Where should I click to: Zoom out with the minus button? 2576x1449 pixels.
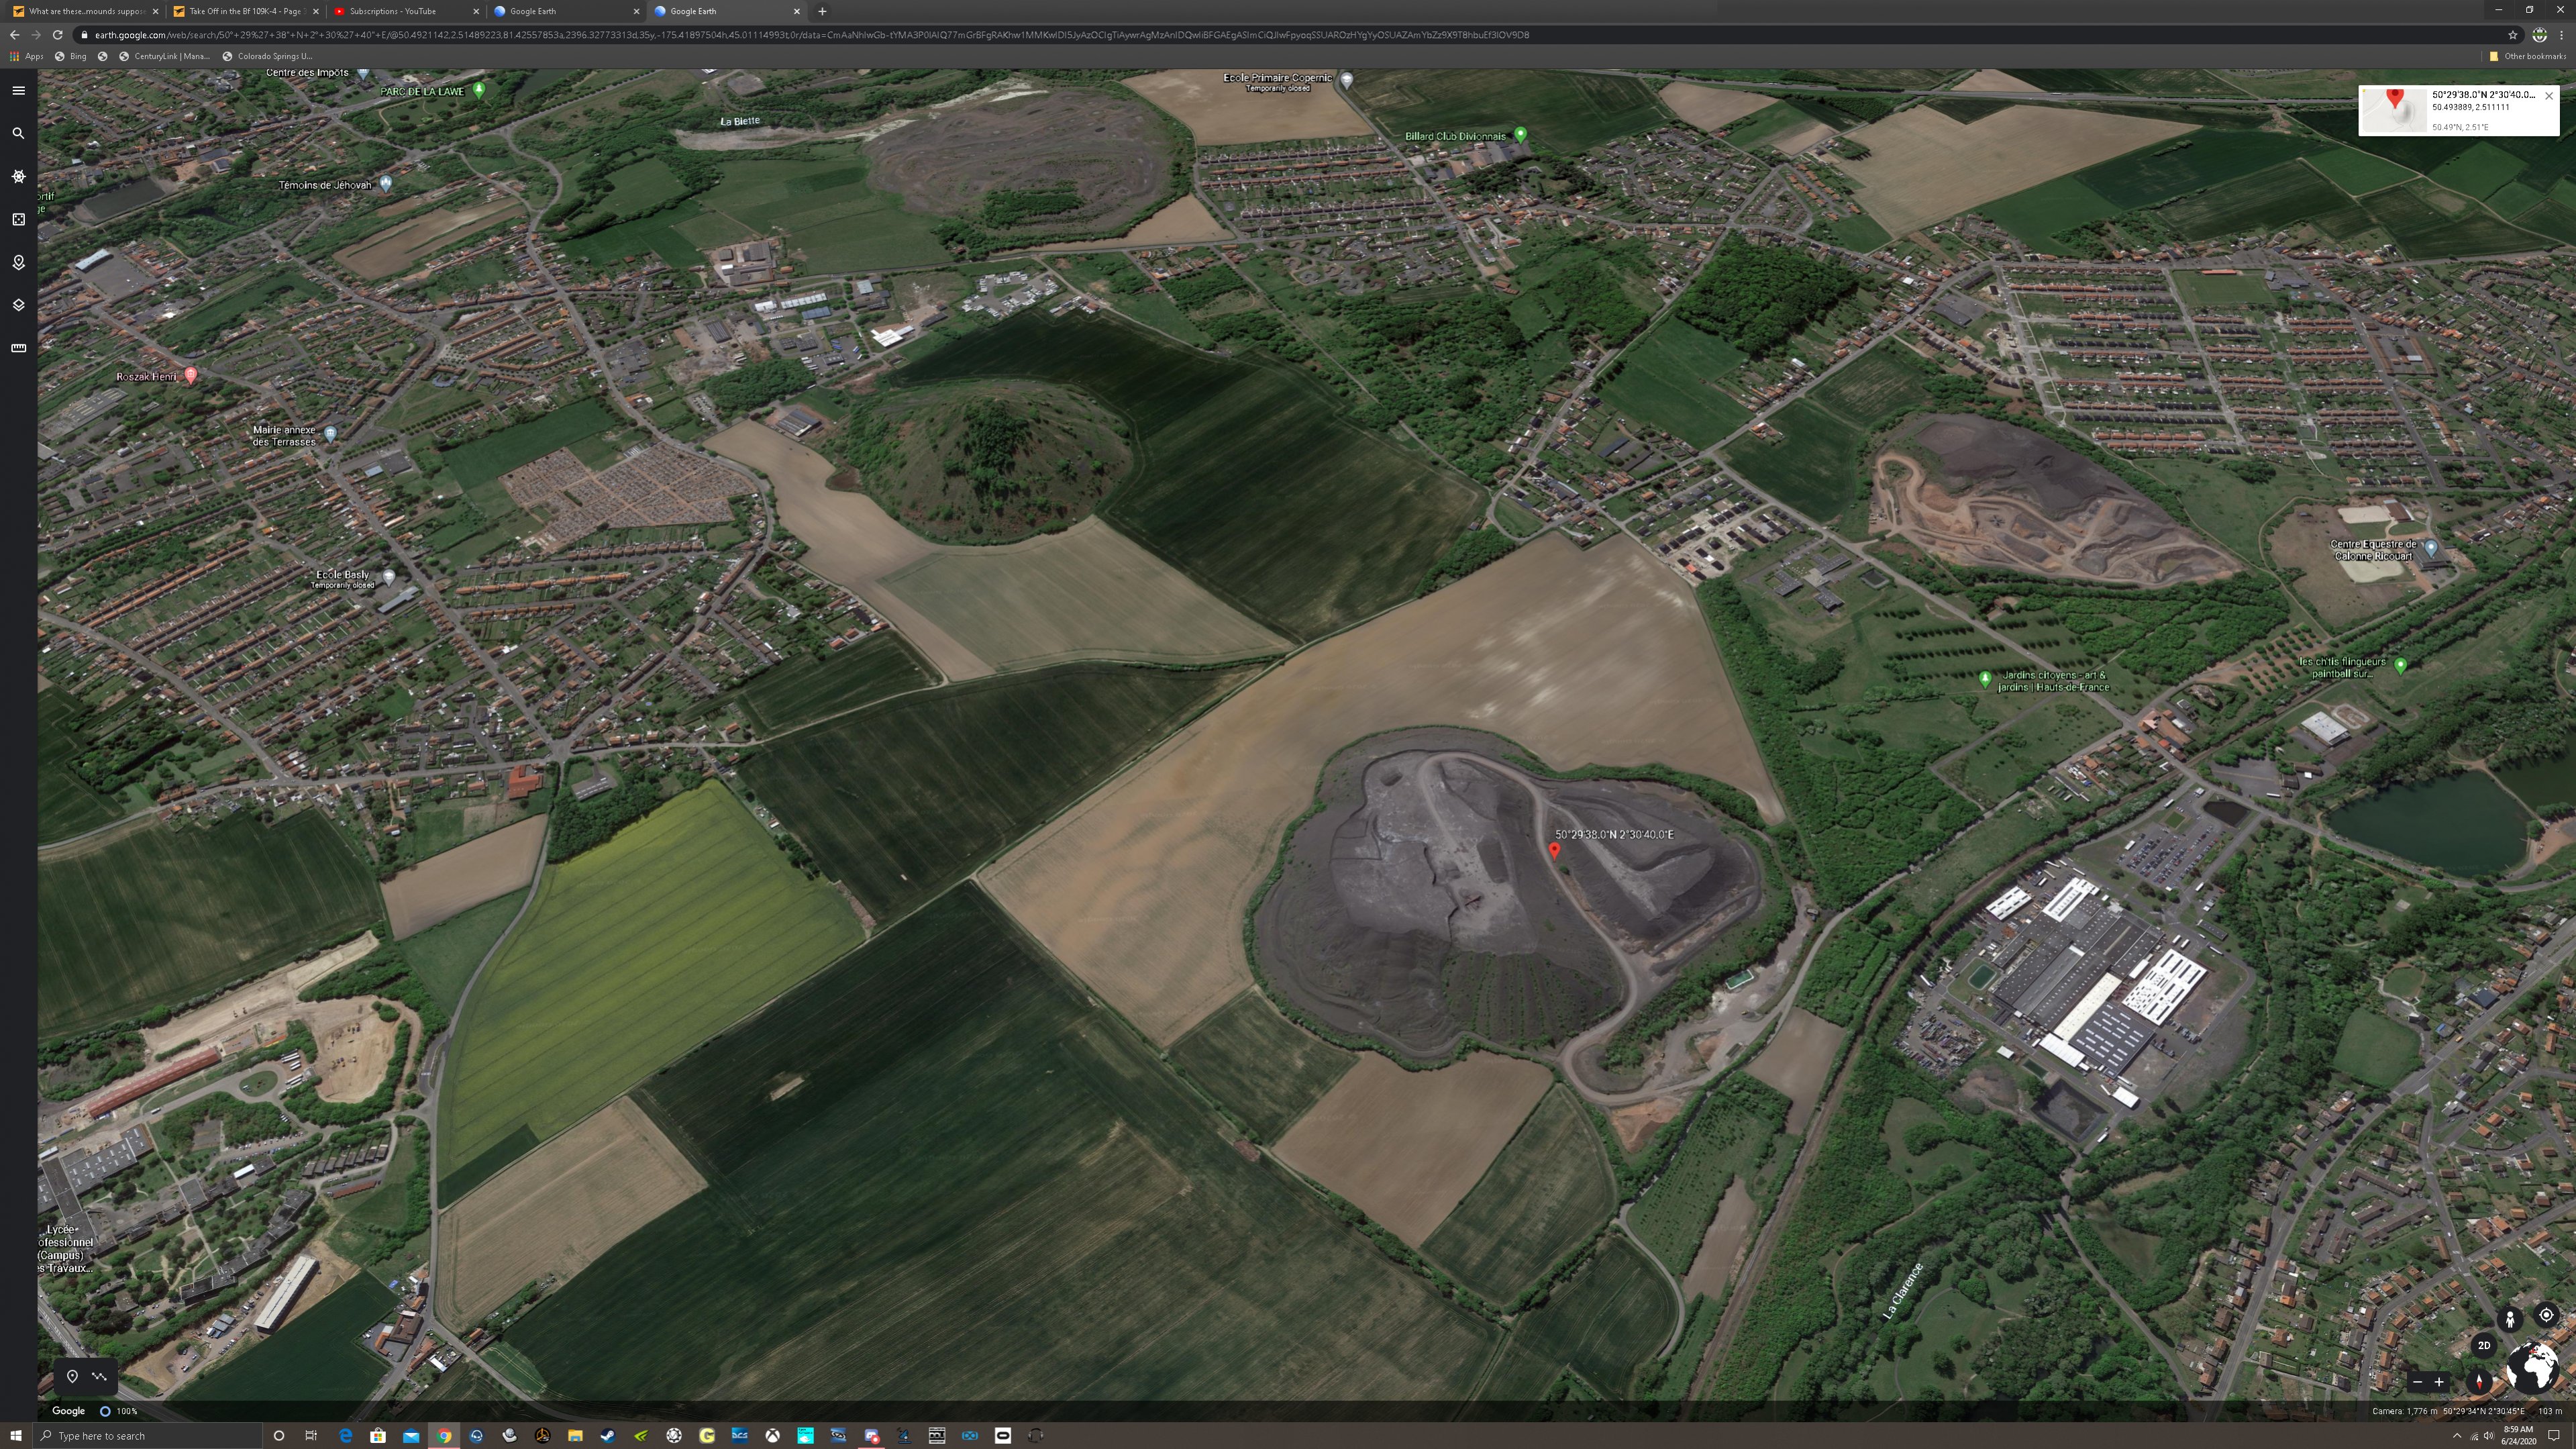[x=2417, y=1382]
